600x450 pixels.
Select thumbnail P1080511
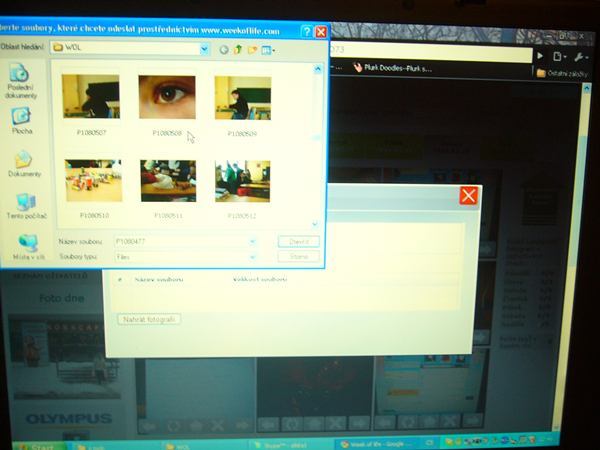click(x=168, y=189)
